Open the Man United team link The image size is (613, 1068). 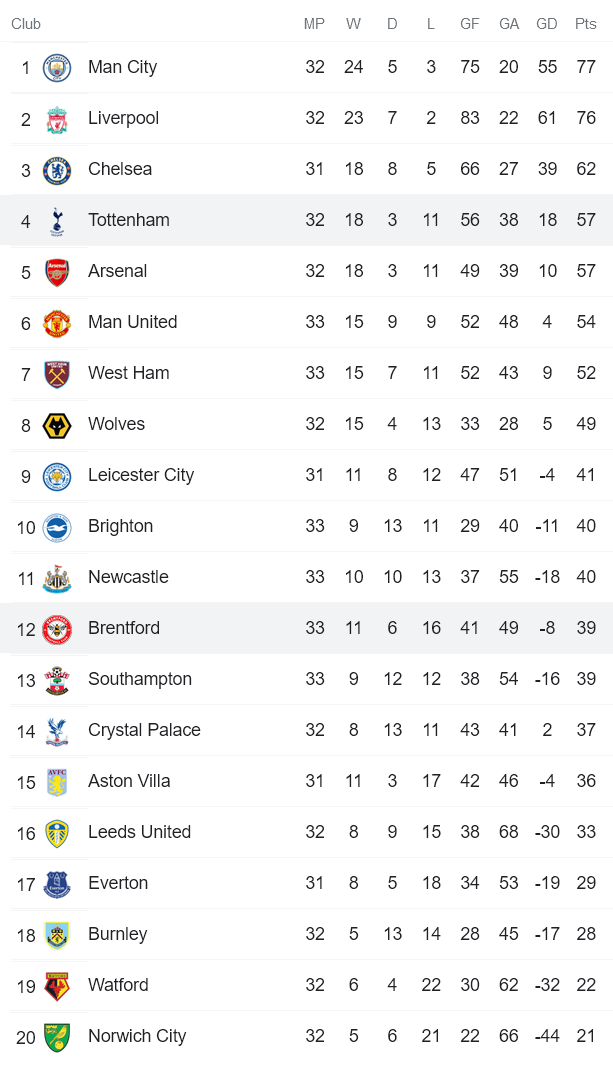point(132,322)
